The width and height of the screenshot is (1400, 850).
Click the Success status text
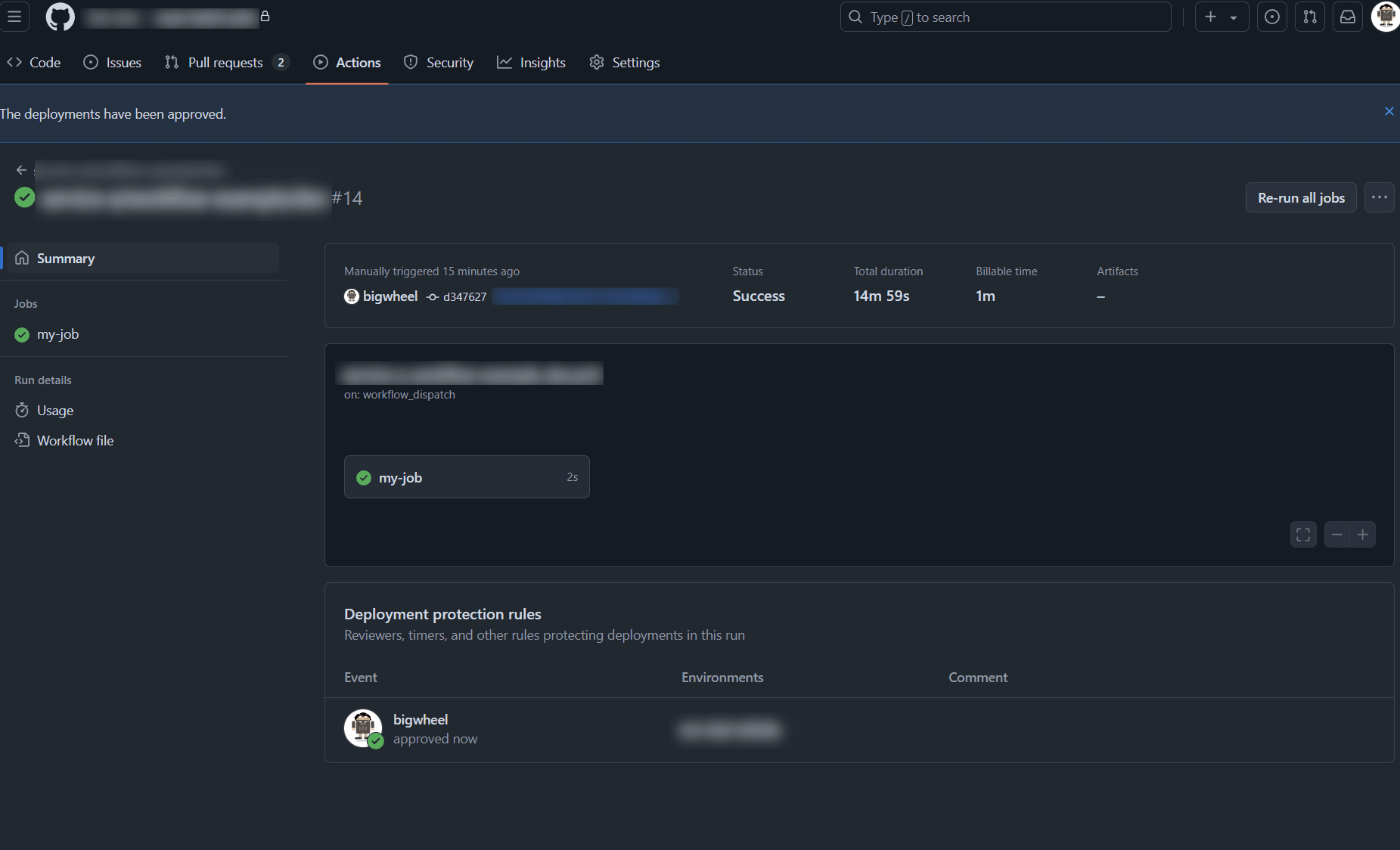[x=758, y=296]
